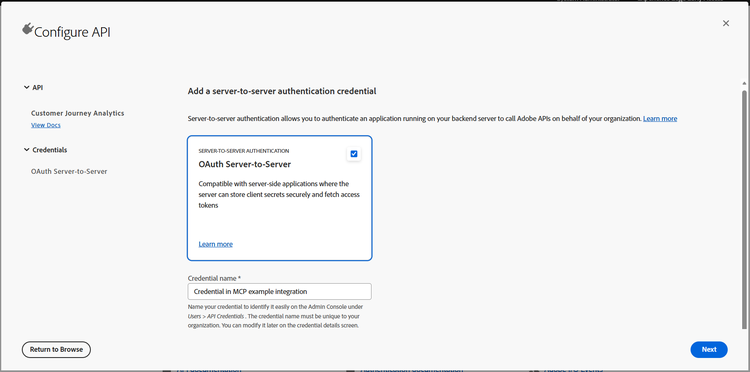Click the OAuth Server-to-Server card title
Image resolution: width=750 pixels, height=372 pixels.
click(x=245, y=164)
